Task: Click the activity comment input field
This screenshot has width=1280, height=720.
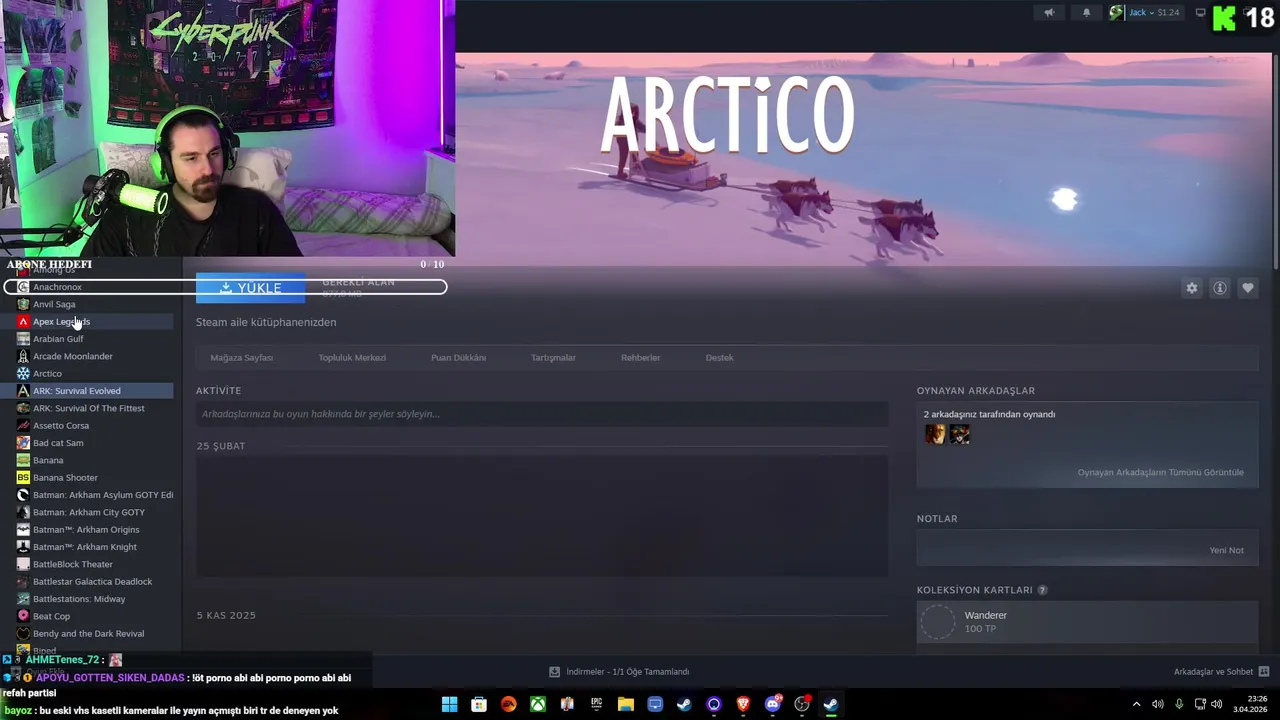Action: (542, 414)
